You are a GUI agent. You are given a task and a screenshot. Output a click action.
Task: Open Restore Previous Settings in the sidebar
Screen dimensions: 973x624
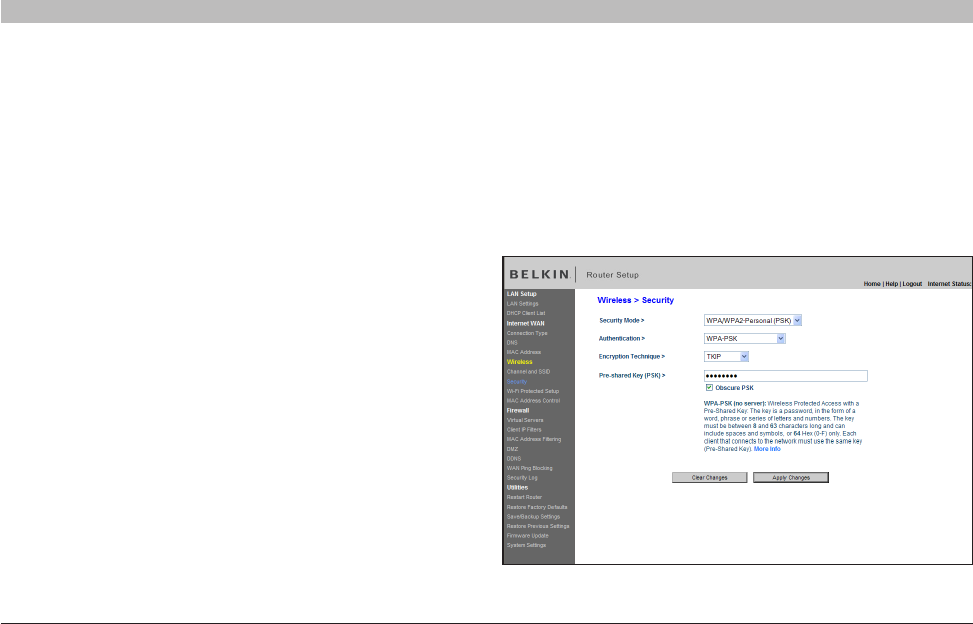click(x=537, y=526)
